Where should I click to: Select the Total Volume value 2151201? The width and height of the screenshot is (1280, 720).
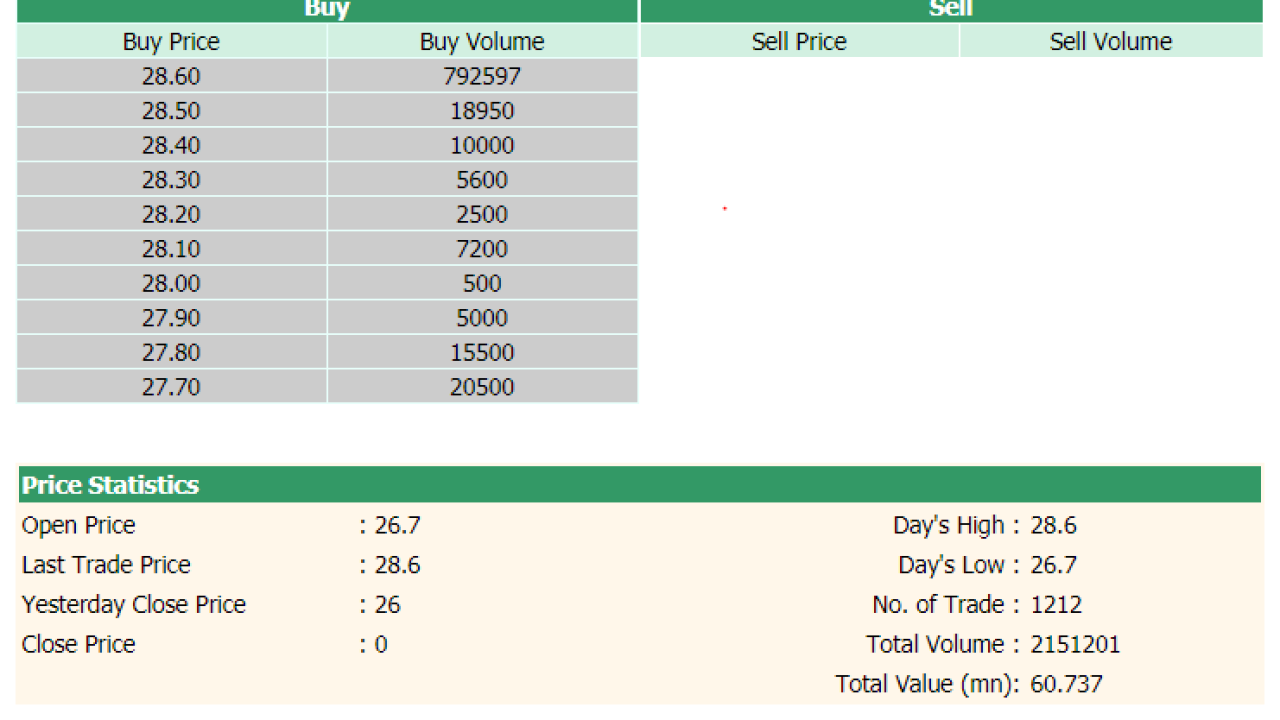pyautogui.click(x=1075, y=645)
